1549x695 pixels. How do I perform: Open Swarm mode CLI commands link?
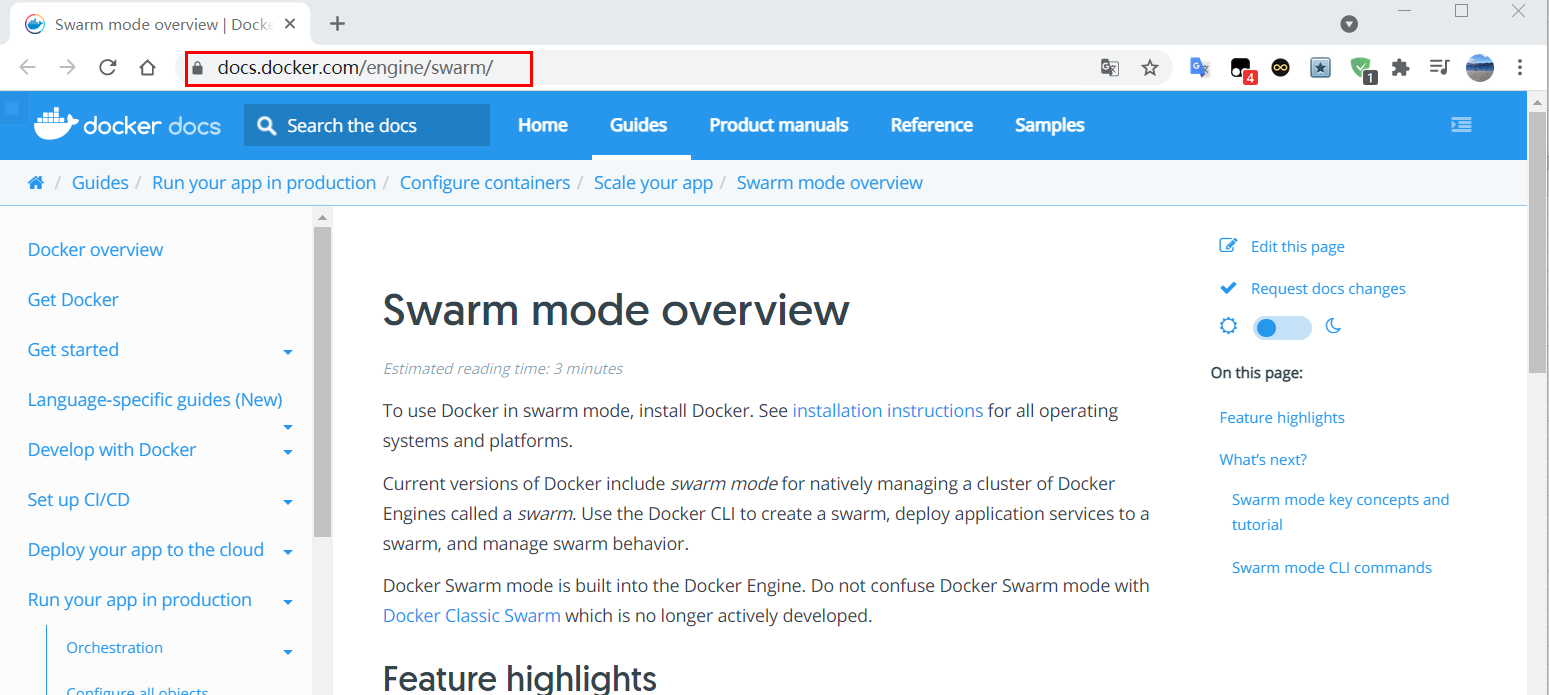tap(1332, 567)
